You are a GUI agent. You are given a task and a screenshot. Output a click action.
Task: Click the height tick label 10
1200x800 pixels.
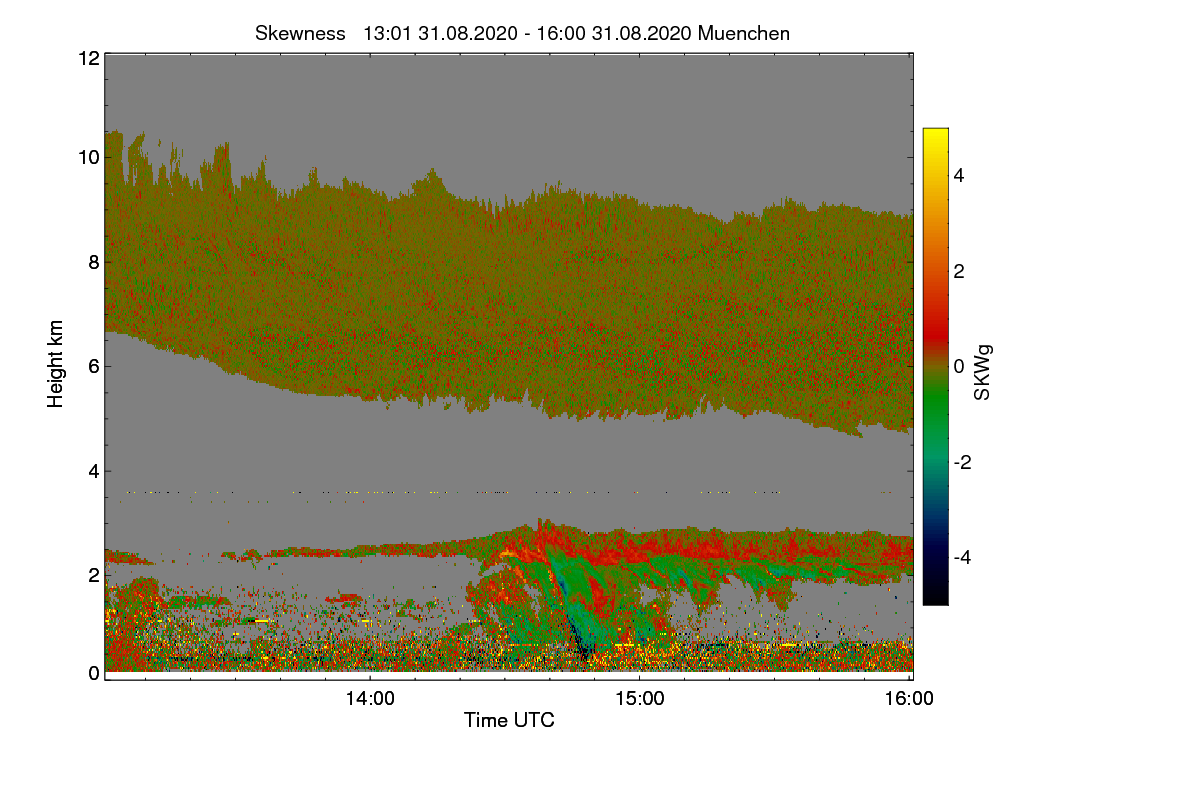pyautogui.click(x=88, y=157)
